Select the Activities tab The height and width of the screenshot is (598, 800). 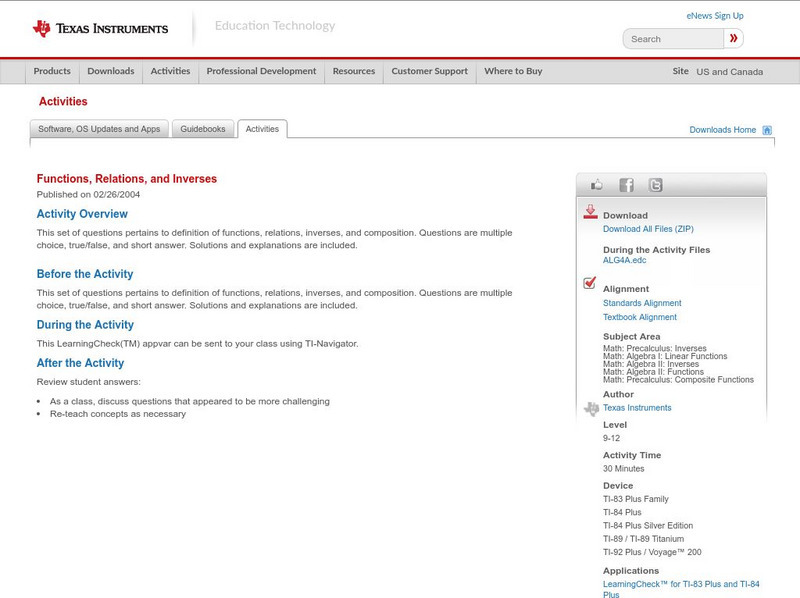[262, 129]
